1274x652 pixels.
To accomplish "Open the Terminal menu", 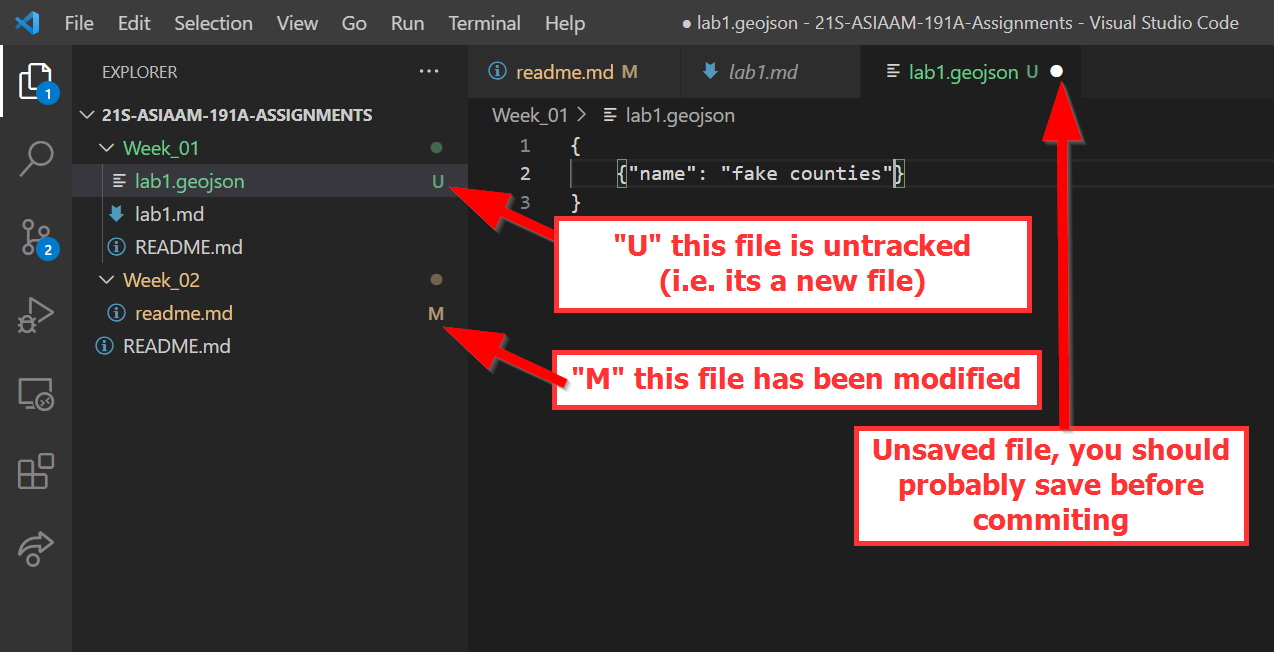I will (x=484, y=23).
